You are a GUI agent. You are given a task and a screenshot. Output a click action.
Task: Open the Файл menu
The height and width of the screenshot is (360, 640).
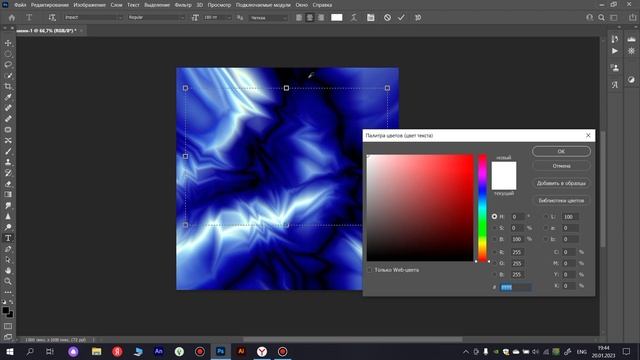coord(20,5)
